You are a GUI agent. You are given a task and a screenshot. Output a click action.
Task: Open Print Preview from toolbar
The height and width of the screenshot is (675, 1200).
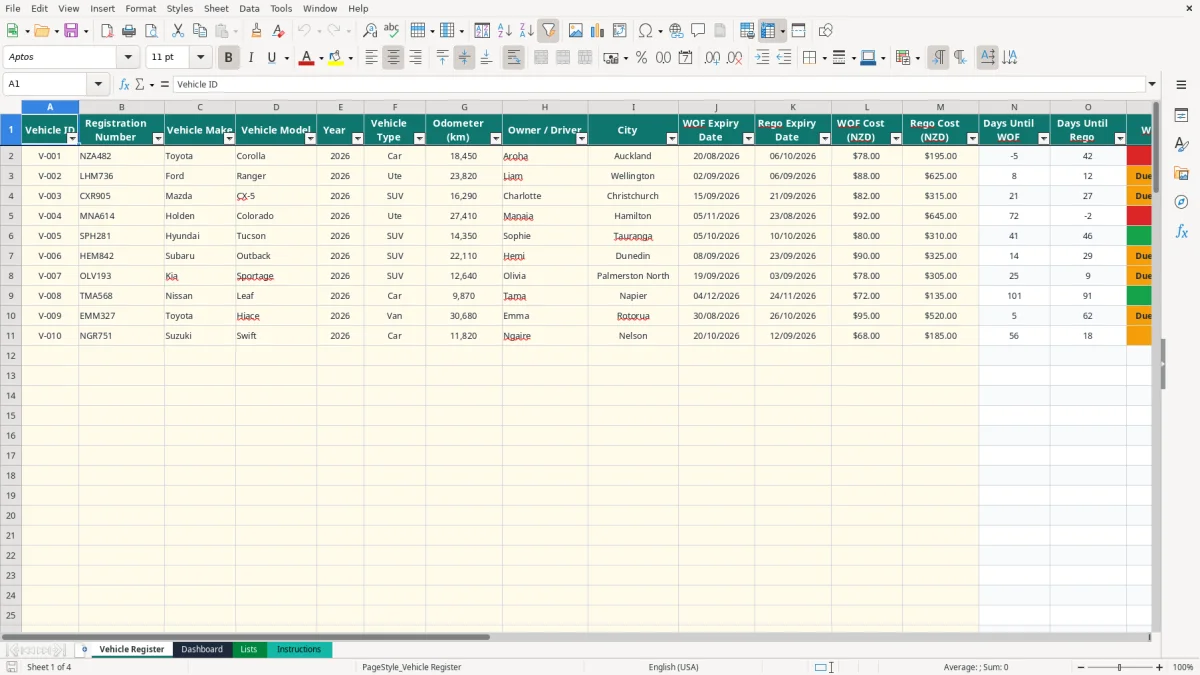click(151, 31)
